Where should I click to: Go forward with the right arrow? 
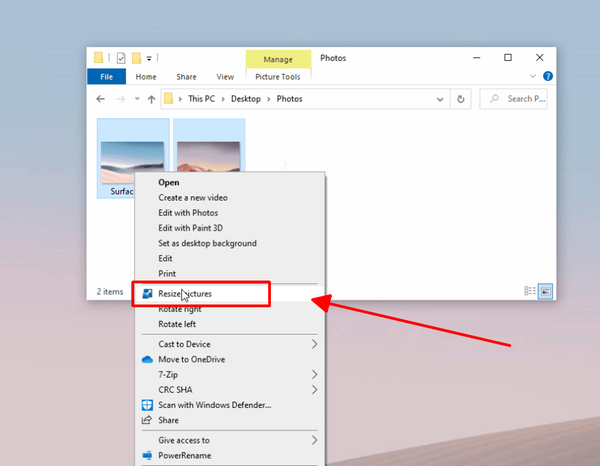[x=121, y=99]
